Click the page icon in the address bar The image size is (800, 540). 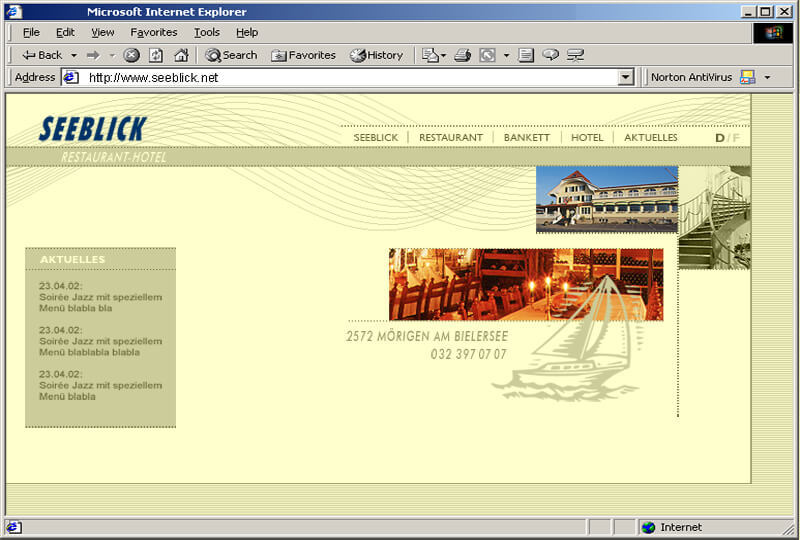pyautogui.click(x=70, y=78)
